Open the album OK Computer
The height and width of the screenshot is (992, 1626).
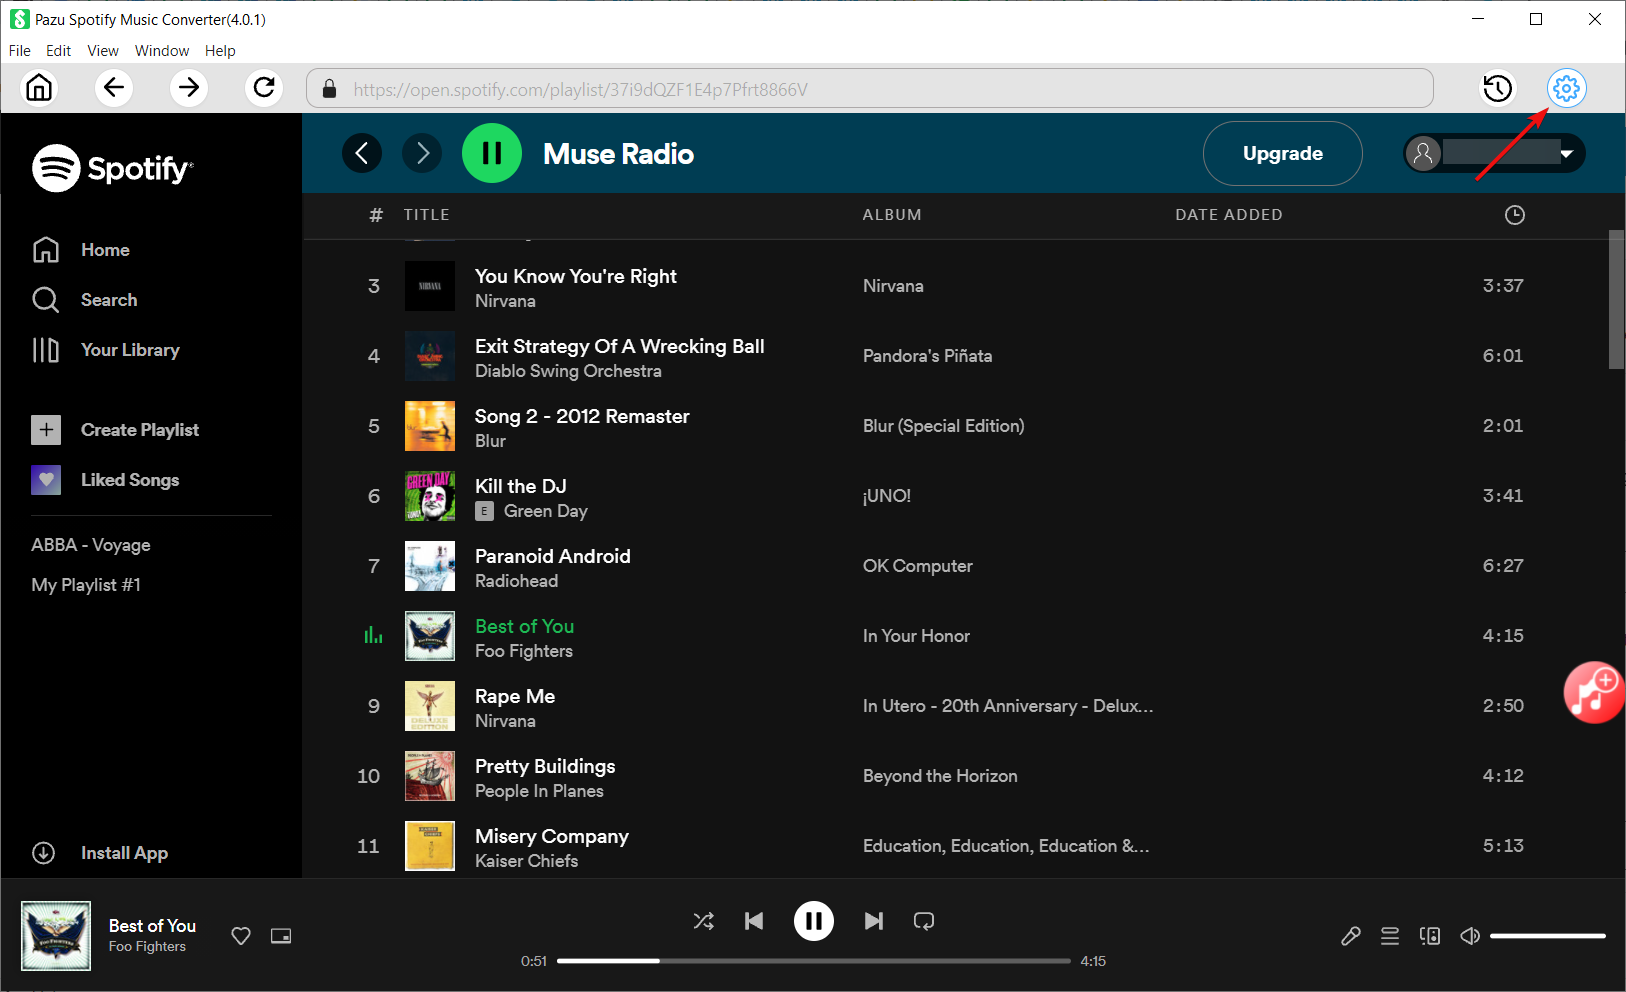(918, 566)
